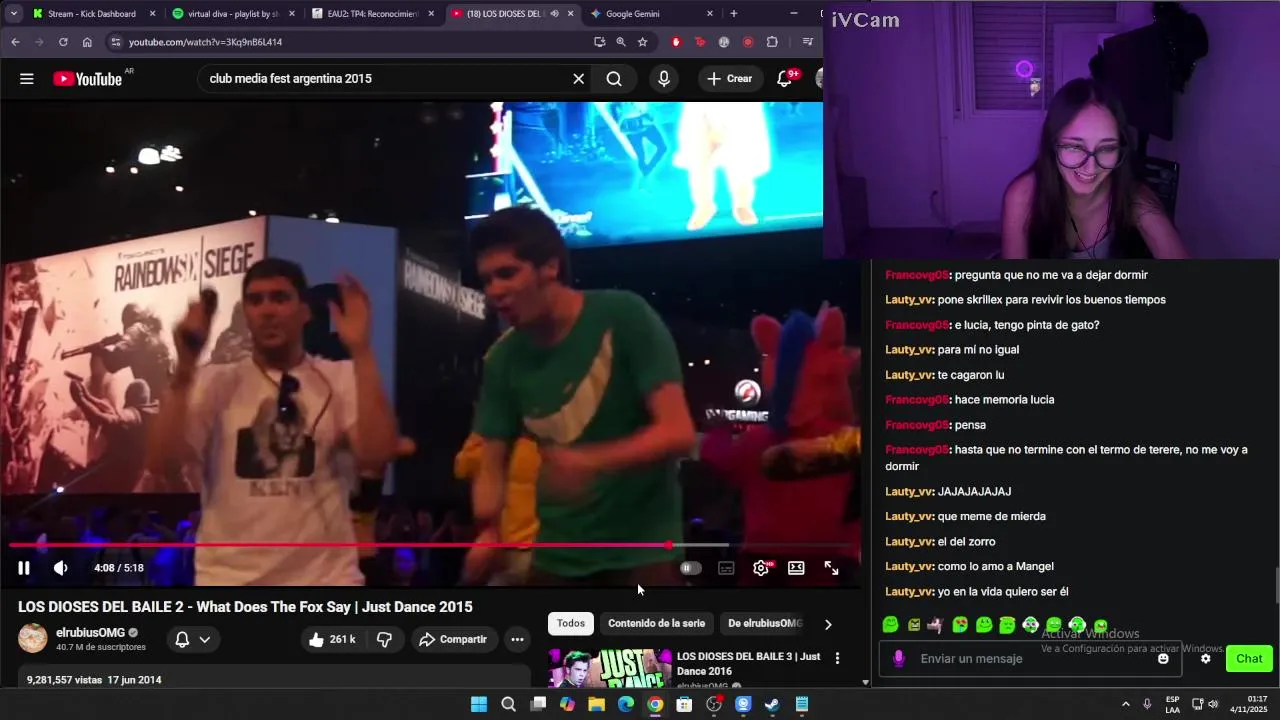This screenshot has width=1280, height=720.
Task: Mute the video volume speaker icon
Action: pyautogui.click(x=60, y=568)
